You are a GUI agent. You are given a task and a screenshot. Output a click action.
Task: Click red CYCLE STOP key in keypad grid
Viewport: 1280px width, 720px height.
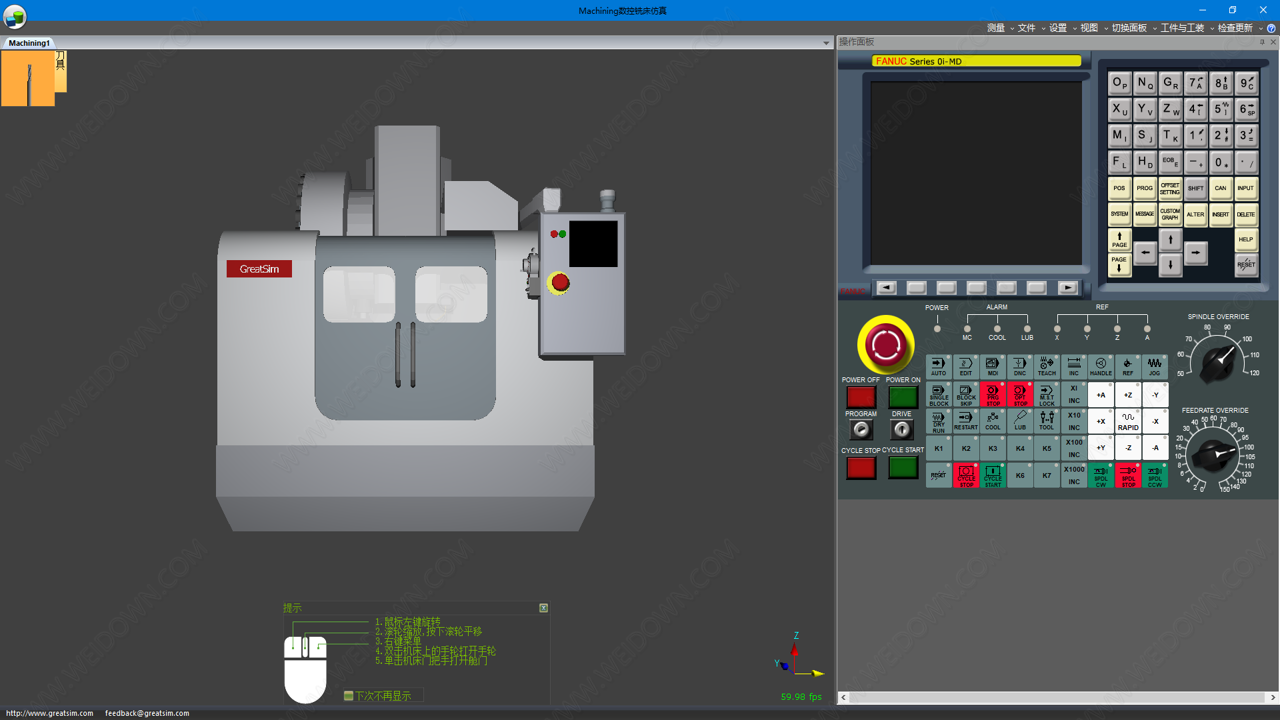965,475
